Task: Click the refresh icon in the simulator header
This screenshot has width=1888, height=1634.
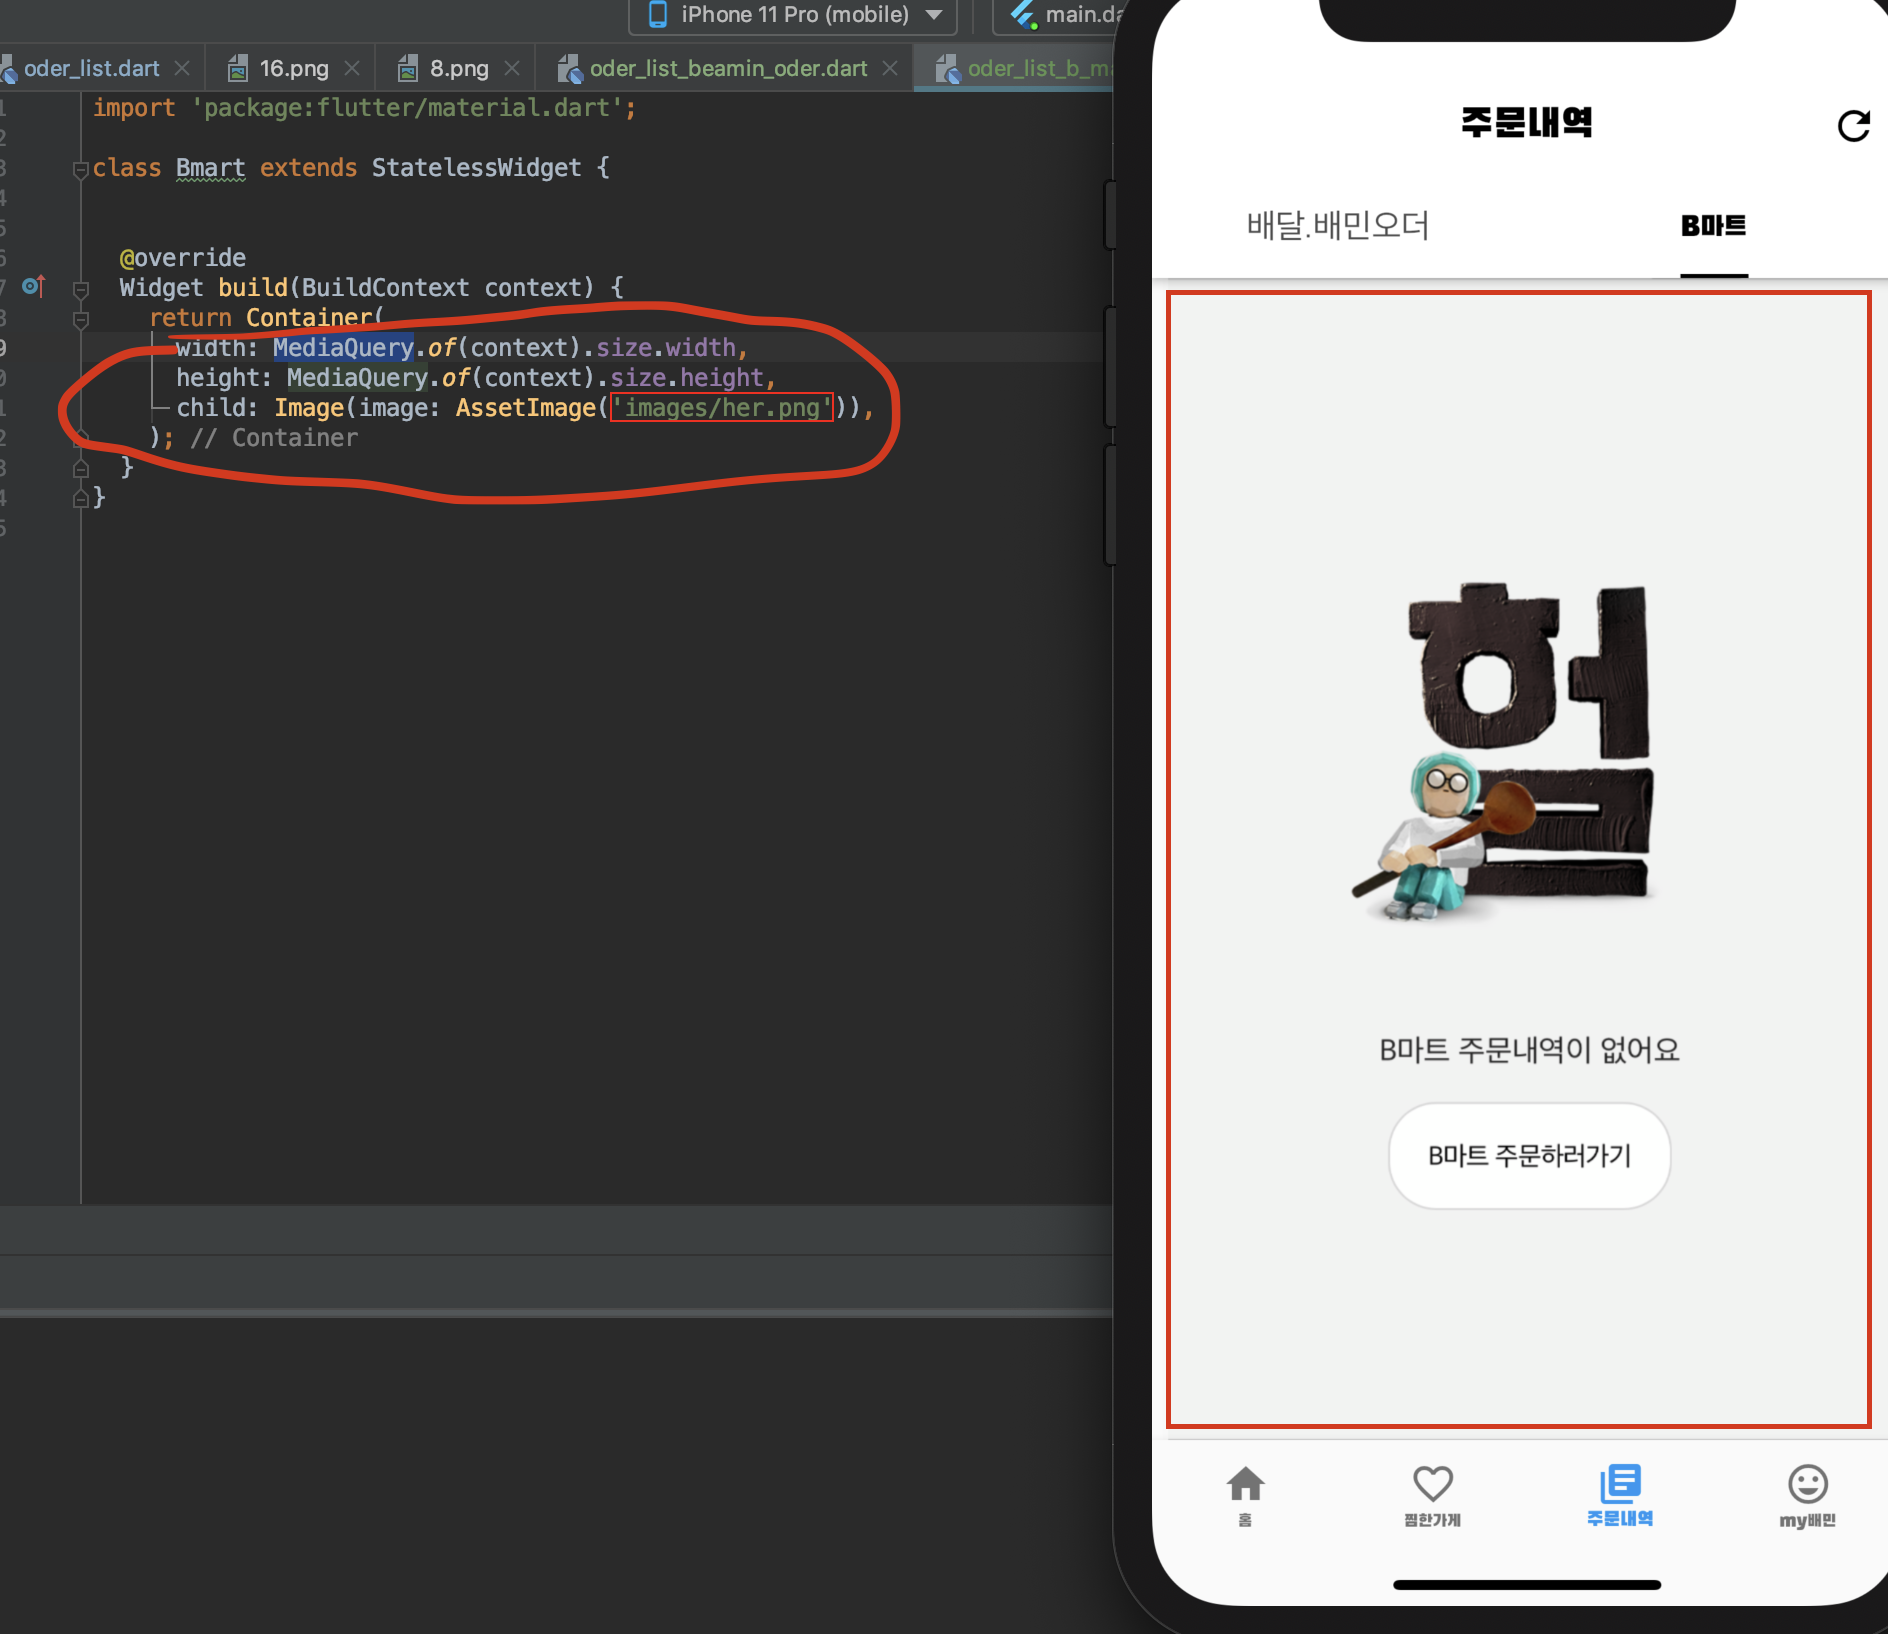Action: point(1853,126)
